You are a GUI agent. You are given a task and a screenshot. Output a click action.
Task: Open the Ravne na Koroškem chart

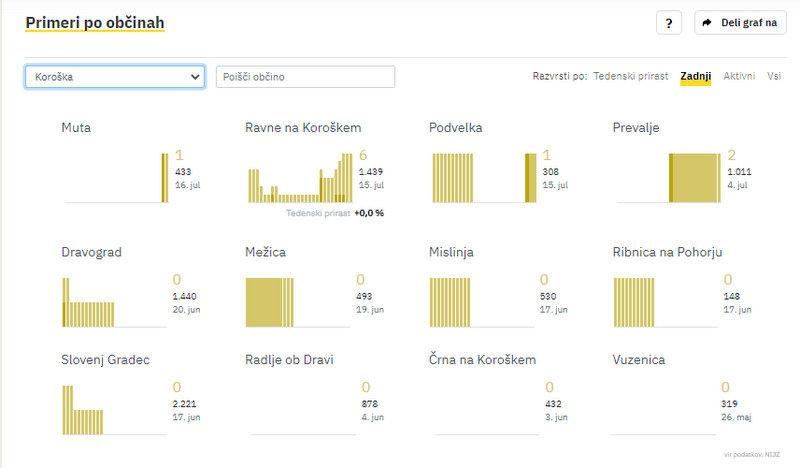pyautogui.click(x=300, y=177)
